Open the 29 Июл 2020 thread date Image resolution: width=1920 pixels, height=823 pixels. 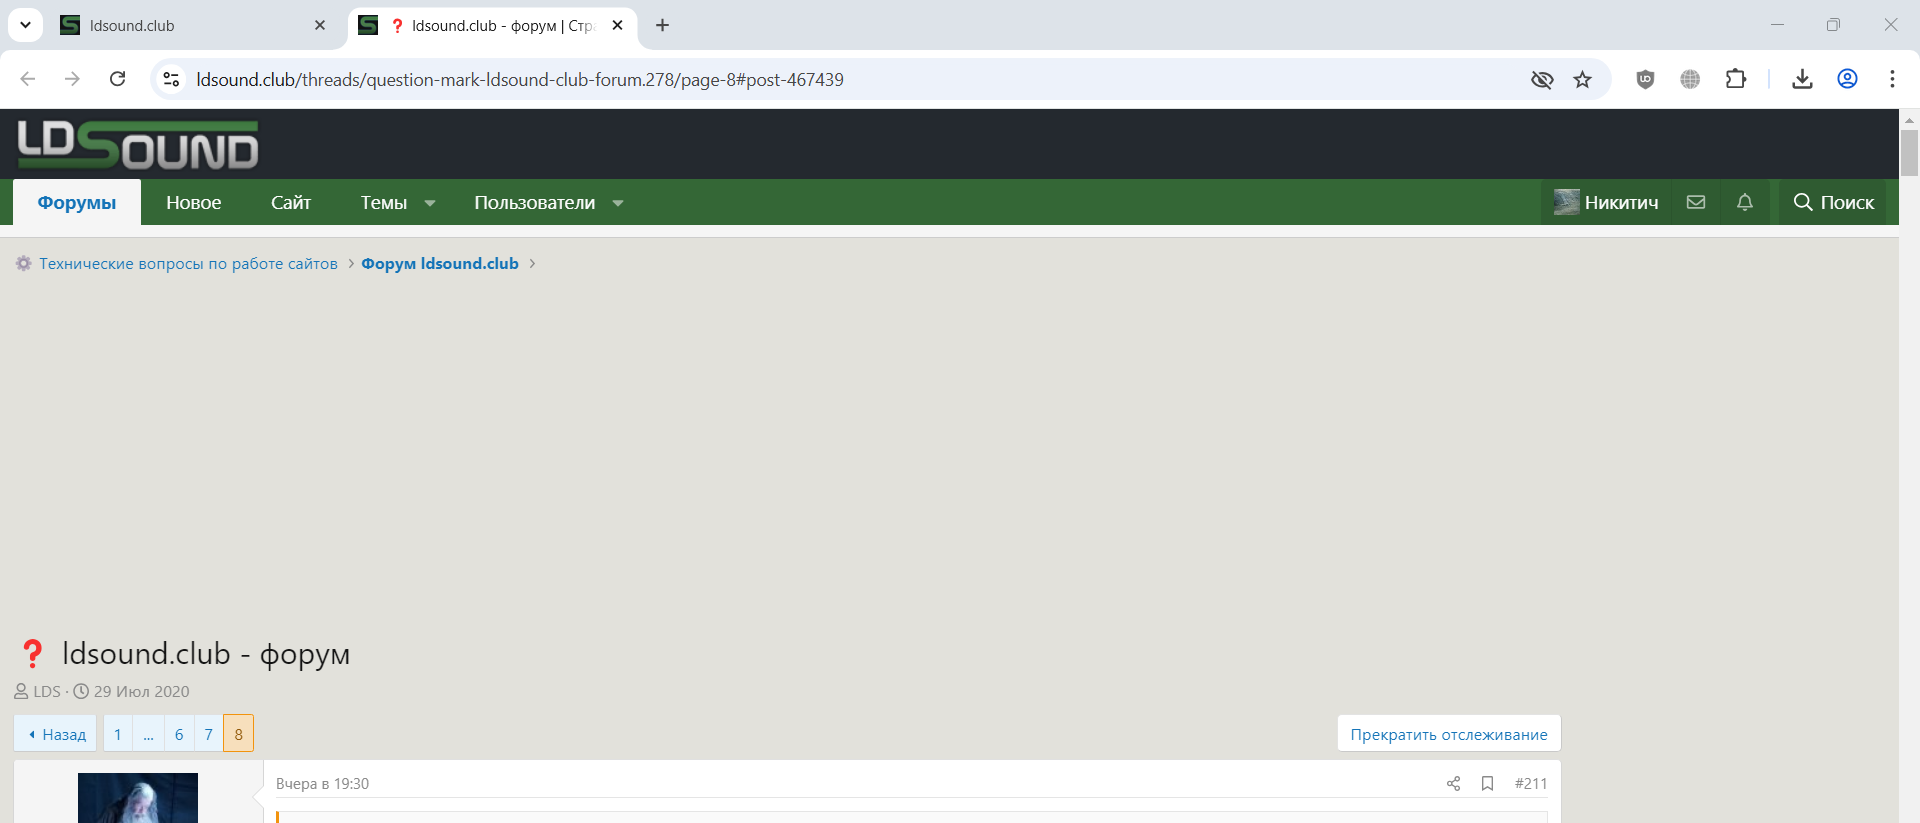point(141,691)
